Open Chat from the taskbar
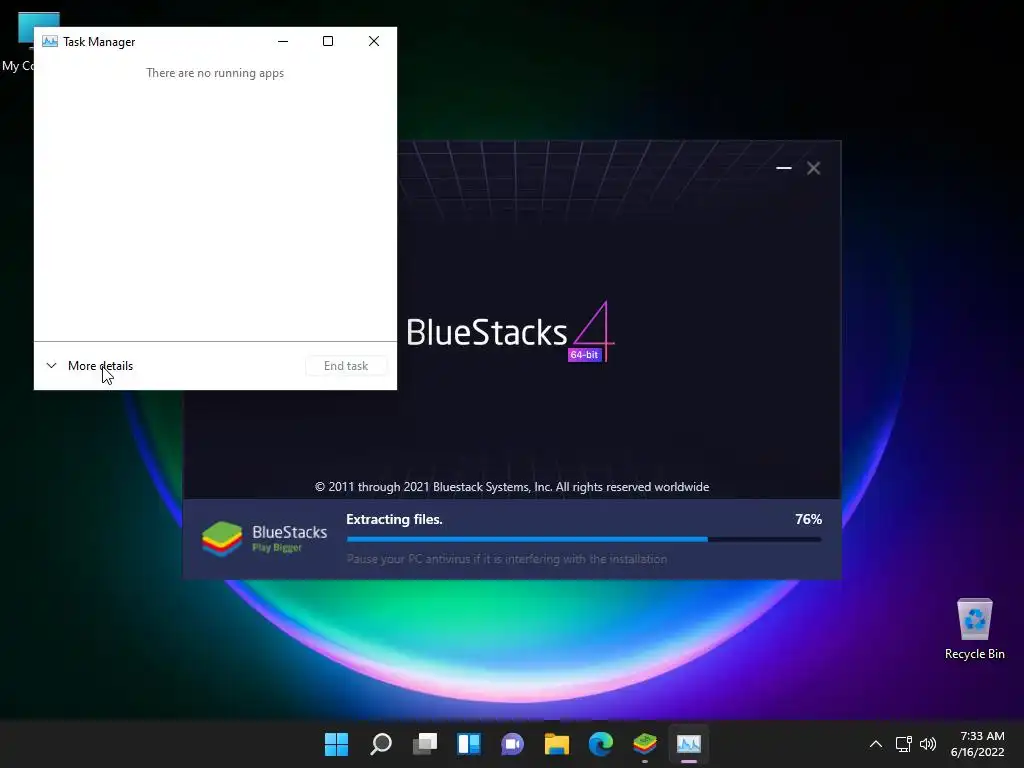1024x768 pixels. [513, 744]
